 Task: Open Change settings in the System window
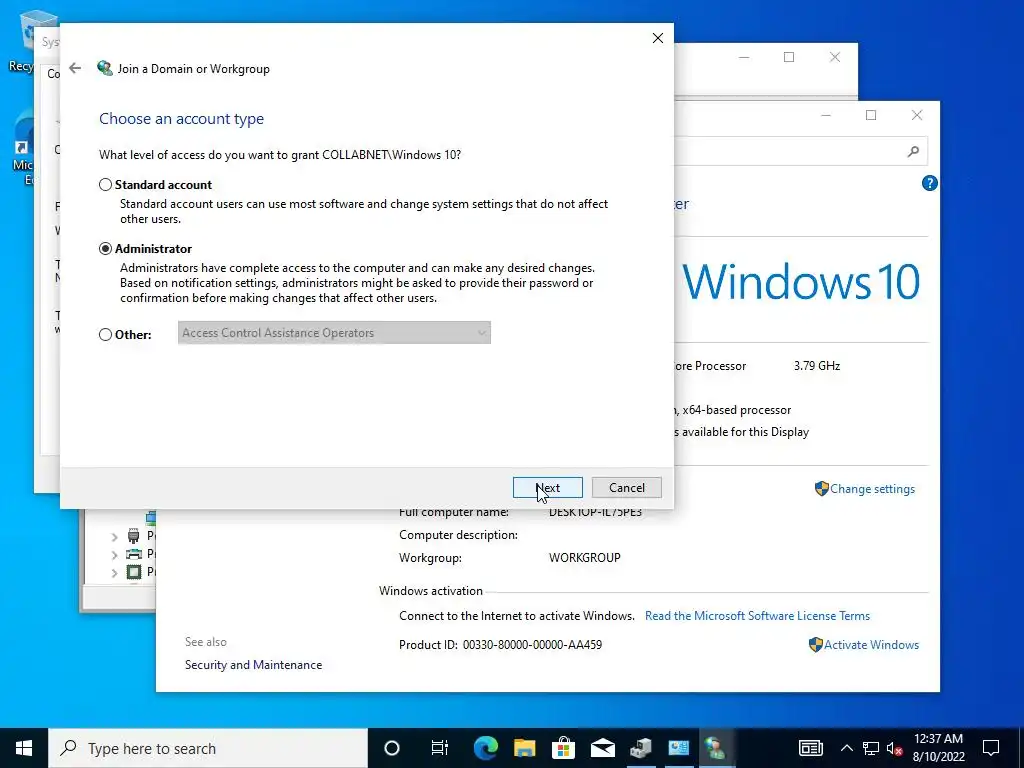tap(872, 488)
